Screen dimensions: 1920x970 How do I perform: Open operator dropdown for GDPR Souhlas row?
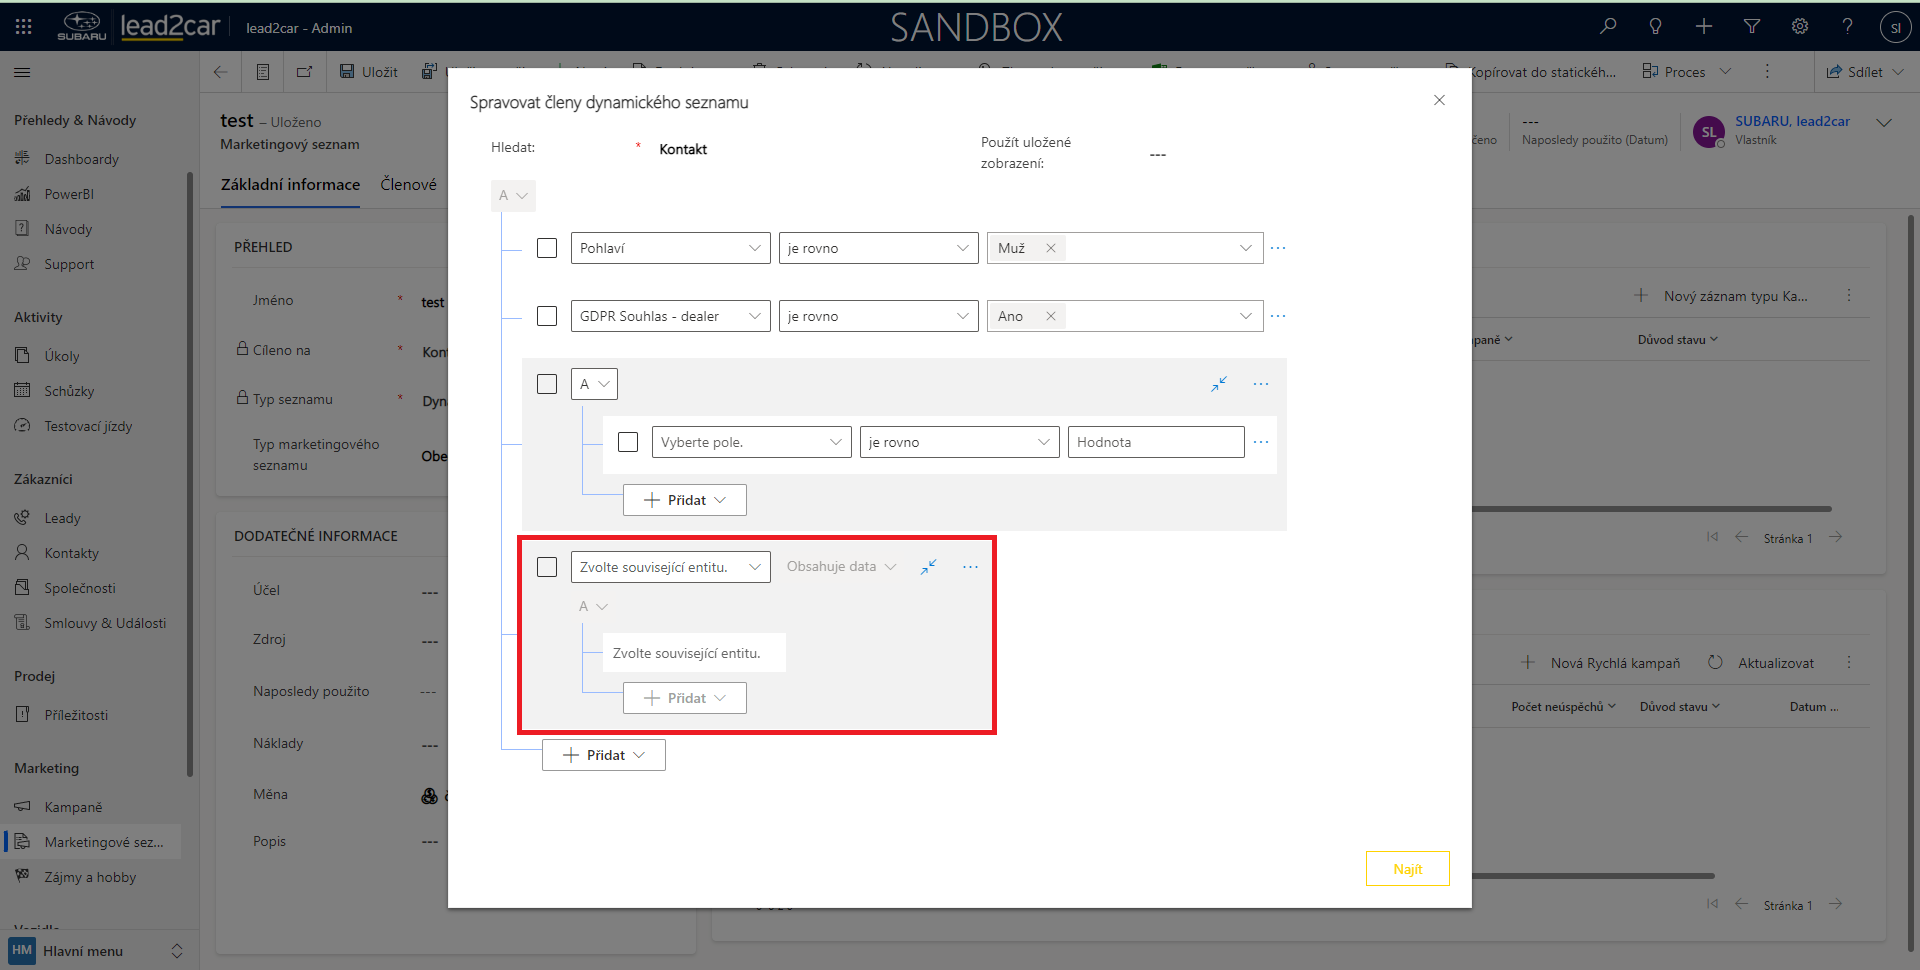(878, 316)
